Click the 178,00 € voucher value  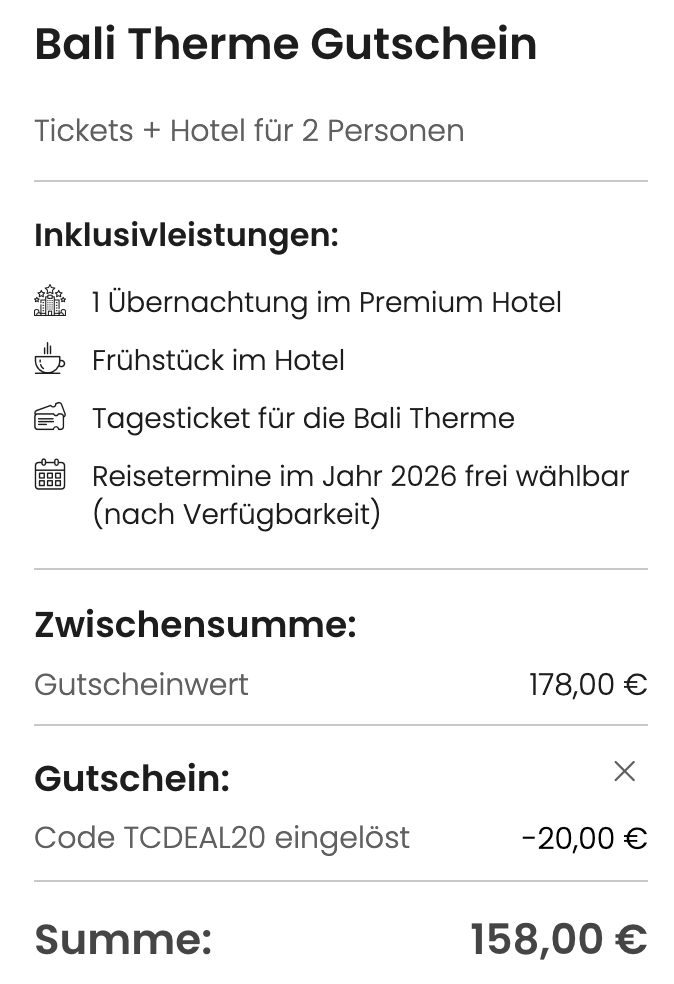587,685
